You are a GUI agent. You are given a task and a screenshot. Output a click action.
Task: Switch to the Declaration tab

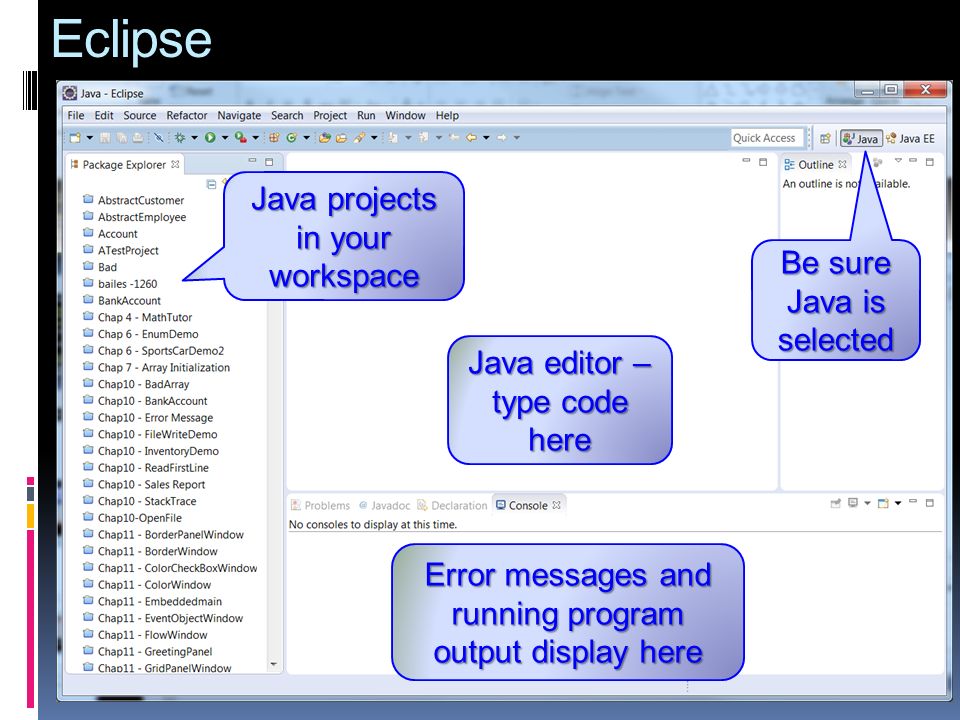click(x=452, y=506)
